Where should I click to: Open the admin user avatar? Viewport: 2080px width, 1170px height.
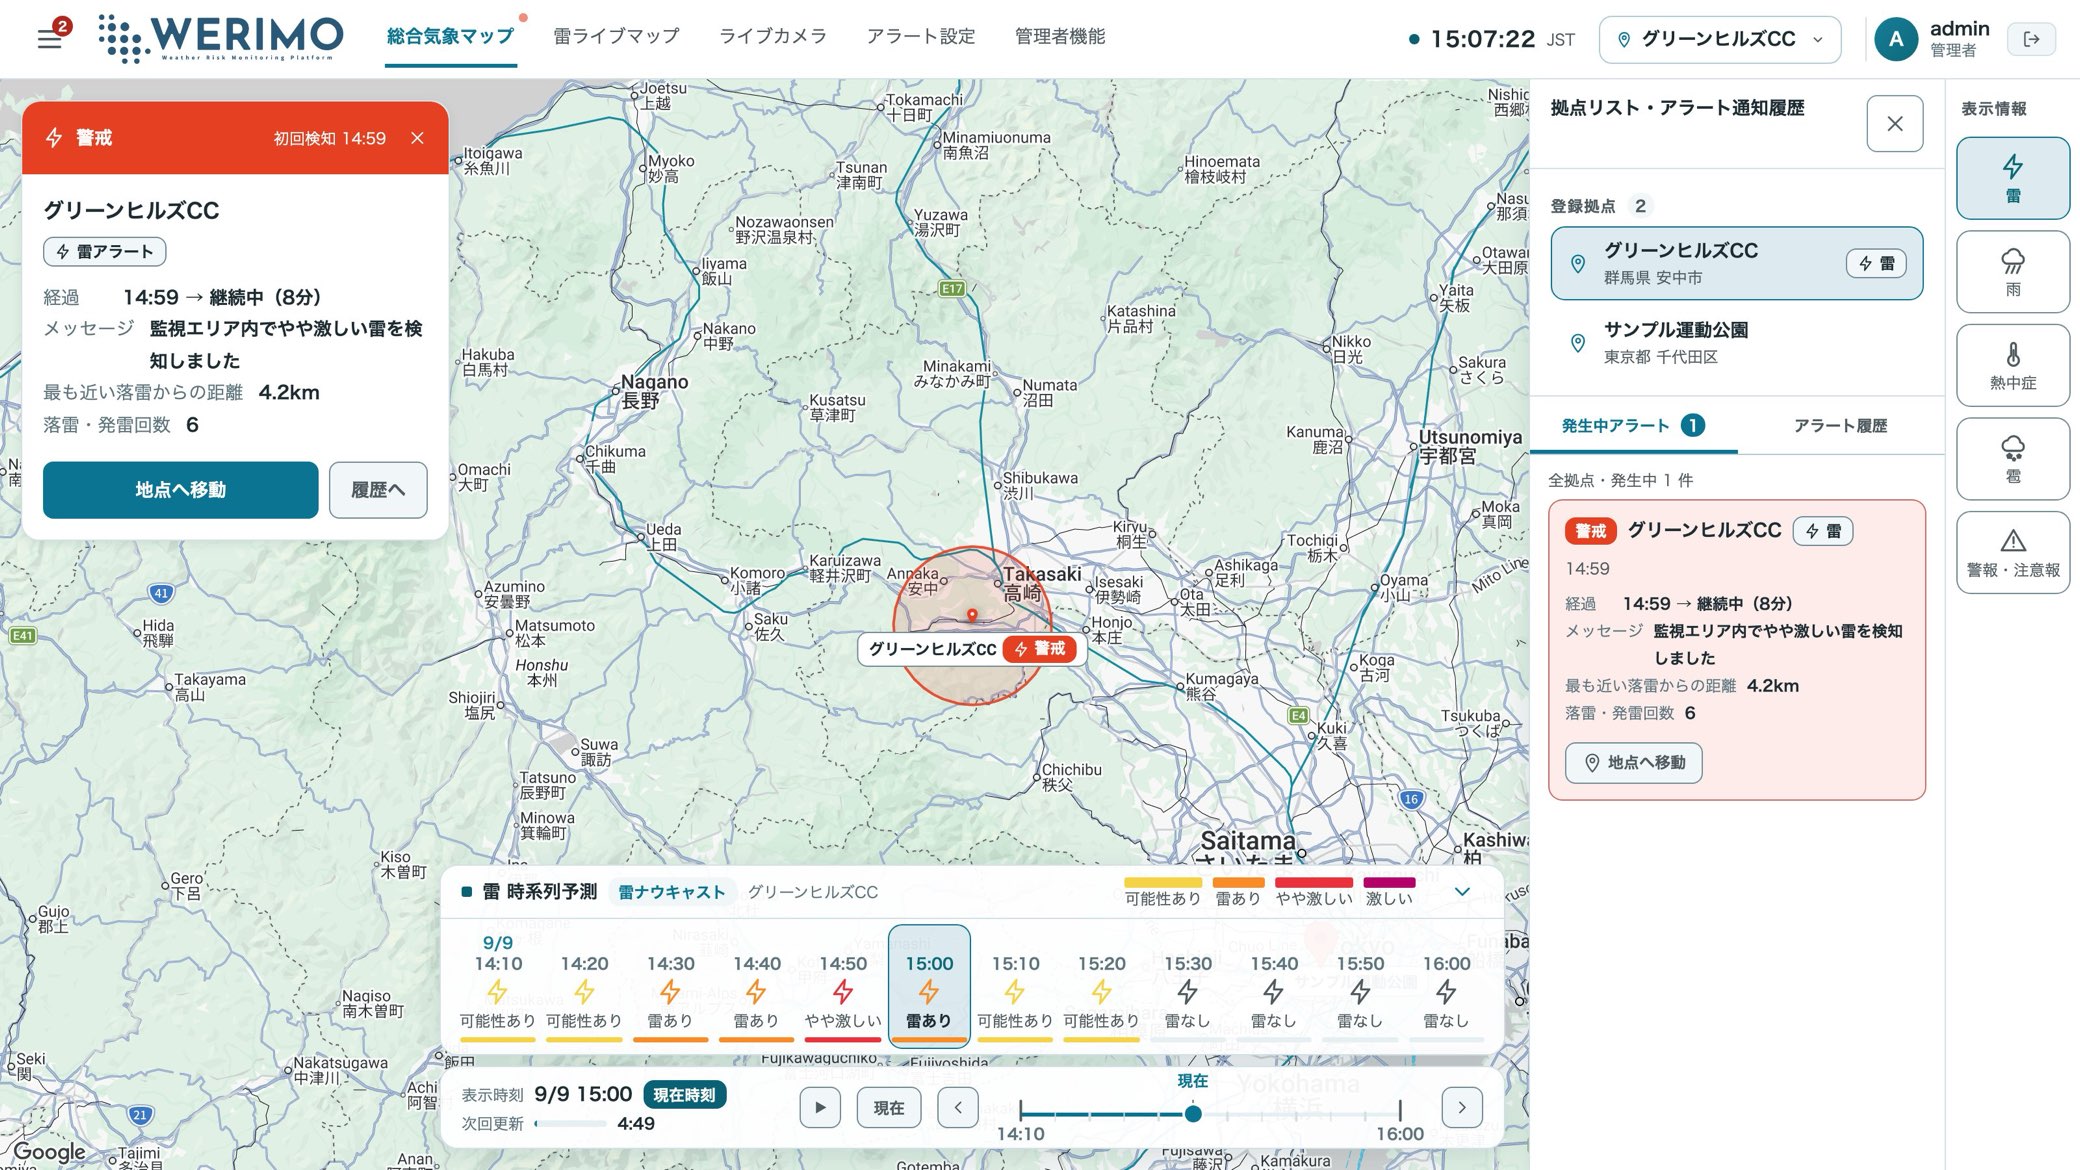click(1895, 39)
